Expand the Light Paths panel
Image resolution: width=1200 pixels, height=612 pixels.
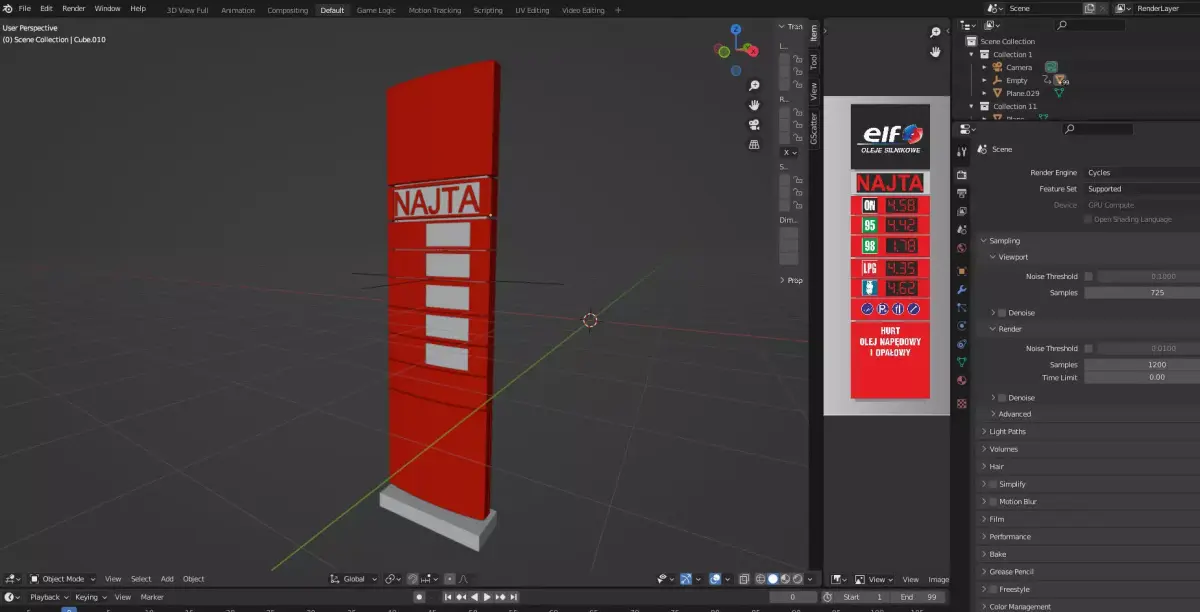point(1007,432)
